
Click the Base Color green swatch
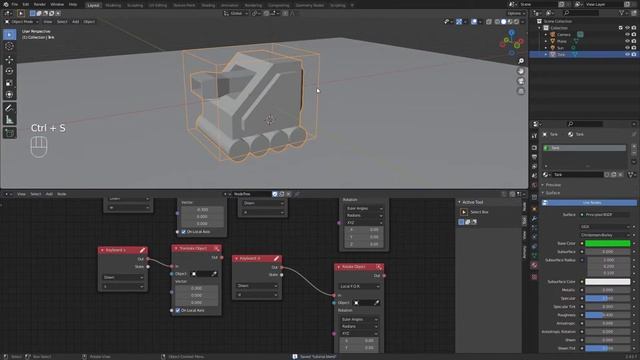(x=607, y=244)
